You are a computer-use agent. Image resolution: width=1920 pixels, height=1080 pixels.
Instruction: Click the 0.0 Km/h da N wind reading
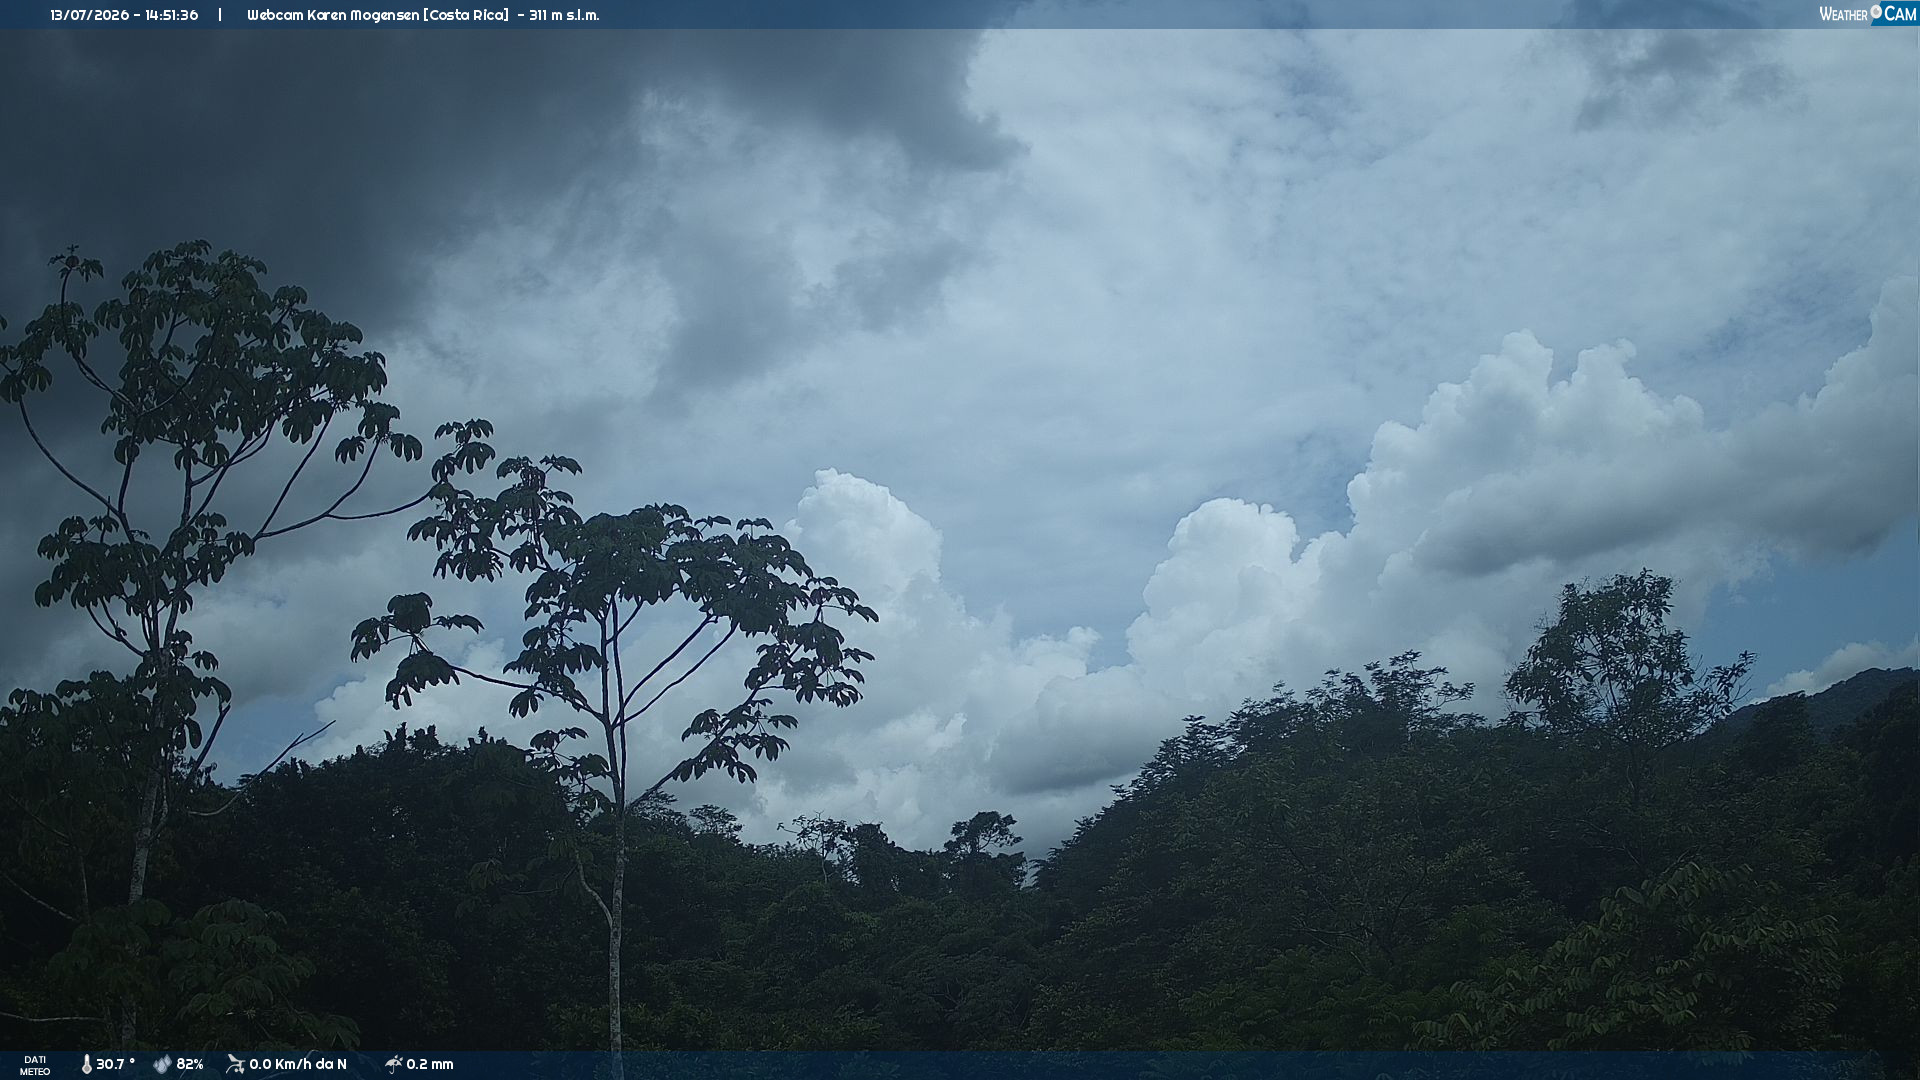[x=298, y=1065]
